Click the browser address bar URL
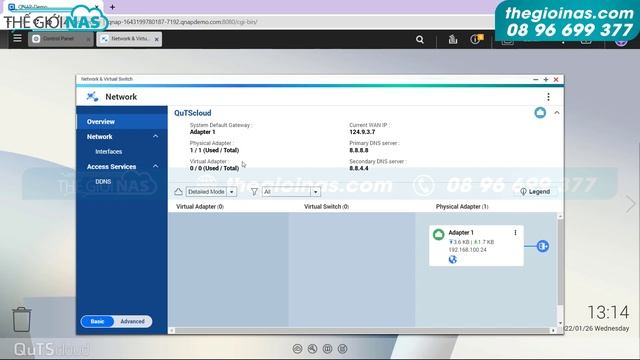The width and height of the screenshot is (640, 360). tap(183, 22)
